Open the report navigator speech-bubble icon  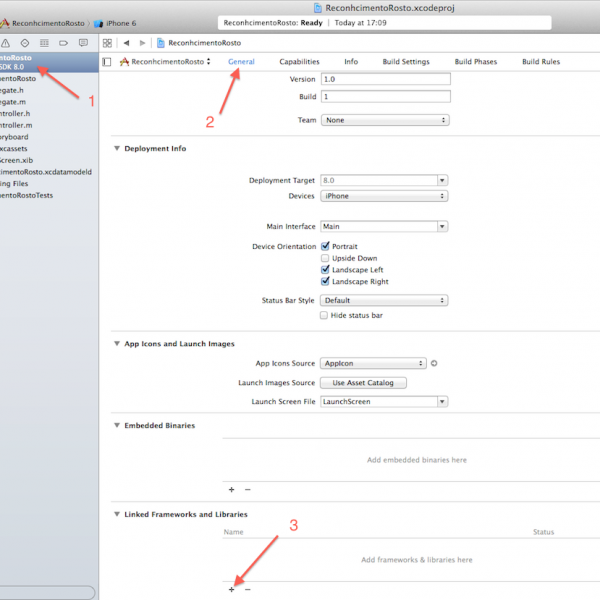pos(83,43)
